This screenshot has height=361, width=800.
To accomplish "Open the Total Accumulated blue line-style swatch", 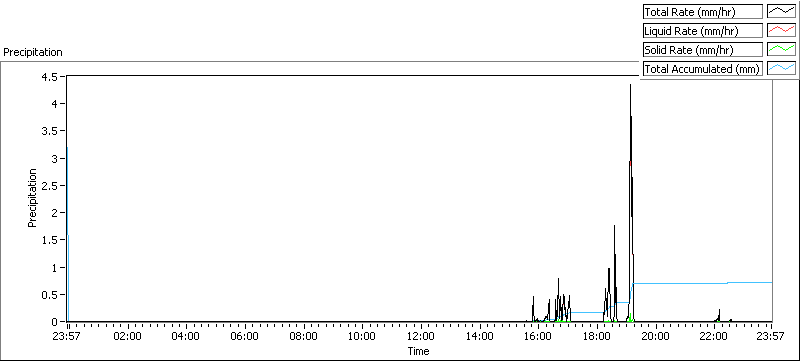I will pyautogui.click(x=781, y=68).
